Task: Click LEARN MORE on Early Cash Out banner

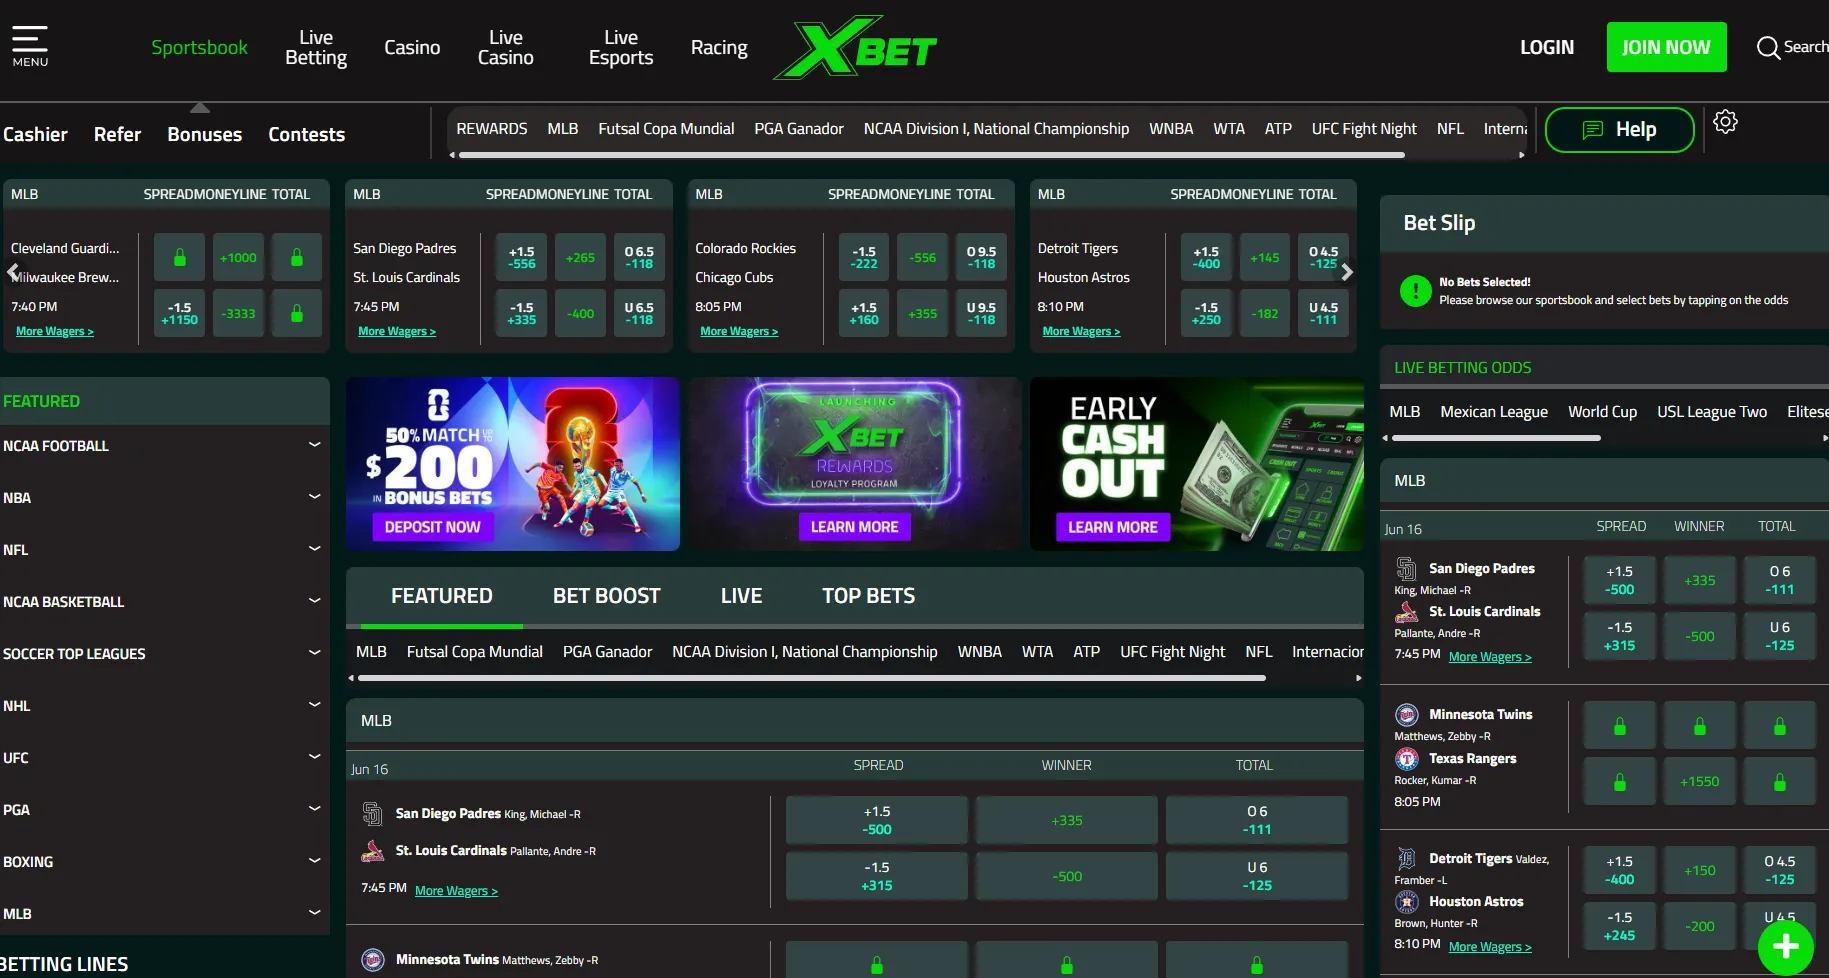Action: [1113, 527]
